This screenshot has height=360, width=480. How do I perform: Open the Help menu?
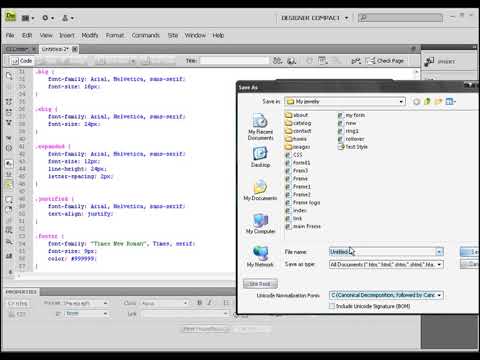click(218, 35)
